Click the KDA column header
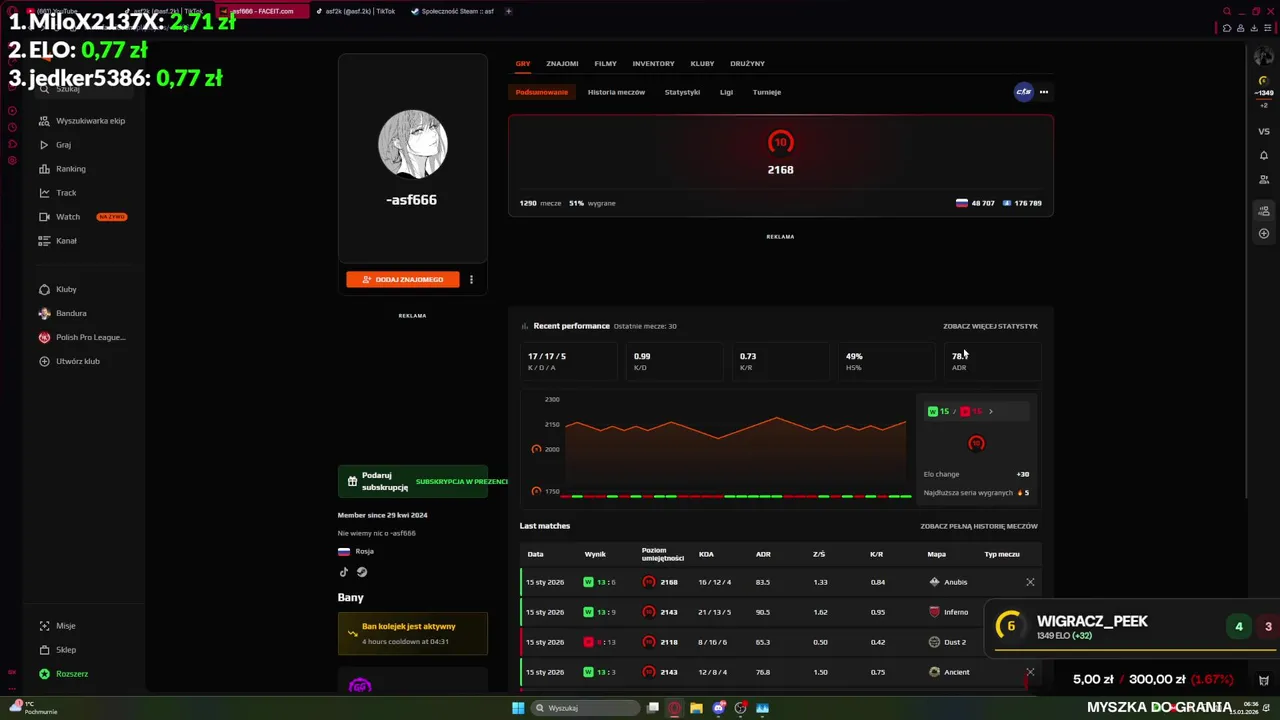This screenshot has height=720, width=1280. click(706, 554)
